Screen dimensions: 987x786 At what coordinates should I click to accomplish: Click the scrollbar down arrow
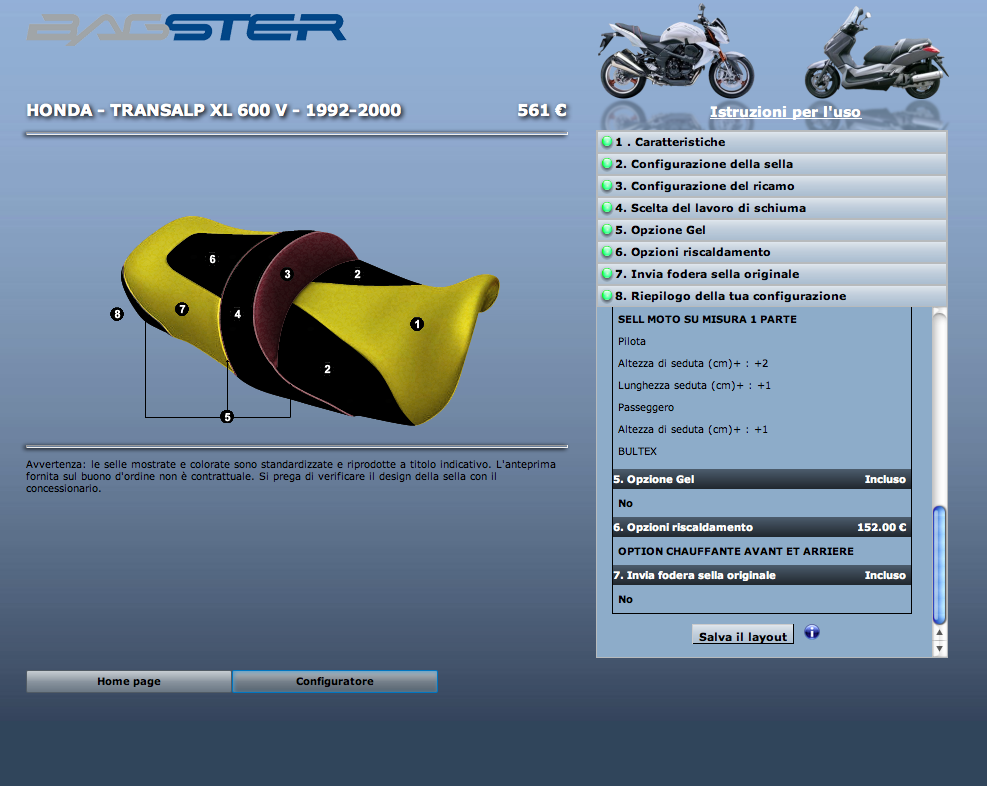pos(939,648)
